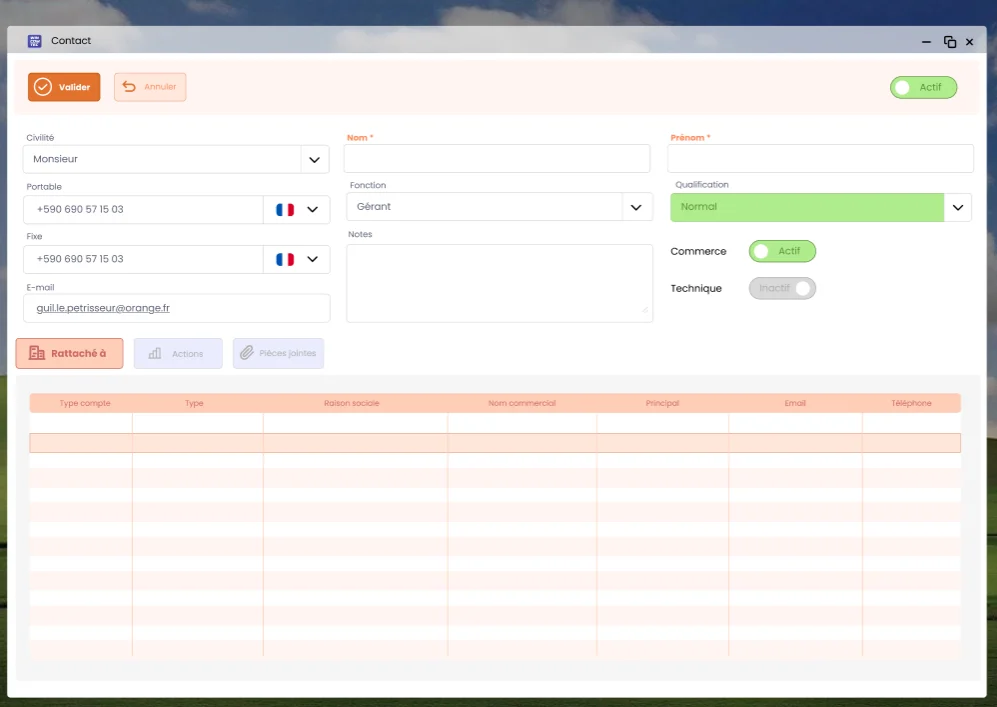Click the checkmark icon on Valider button
The image size is (997, 707).
tap(43, 87)
